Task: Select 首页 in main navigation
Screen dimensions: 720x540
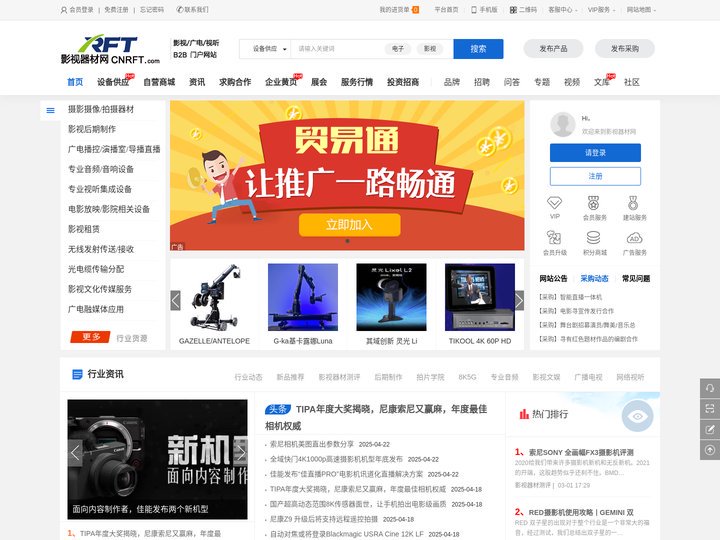Action: pos(75,82)
